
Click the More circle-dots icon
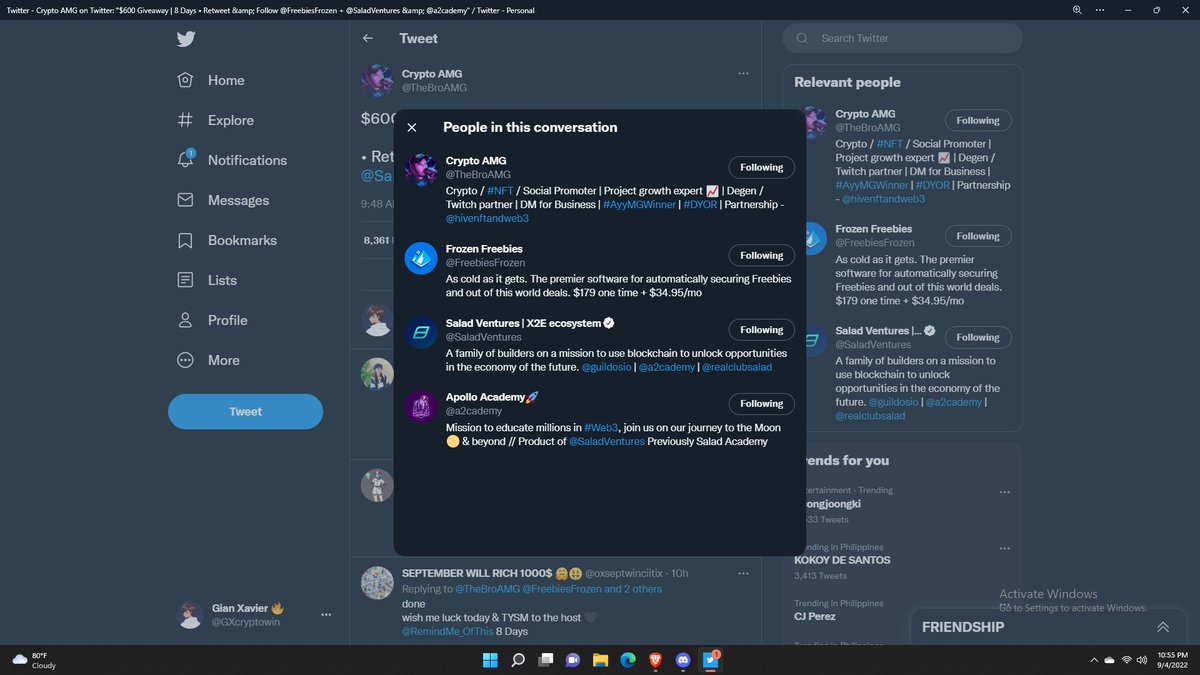[x=185, y=360]
